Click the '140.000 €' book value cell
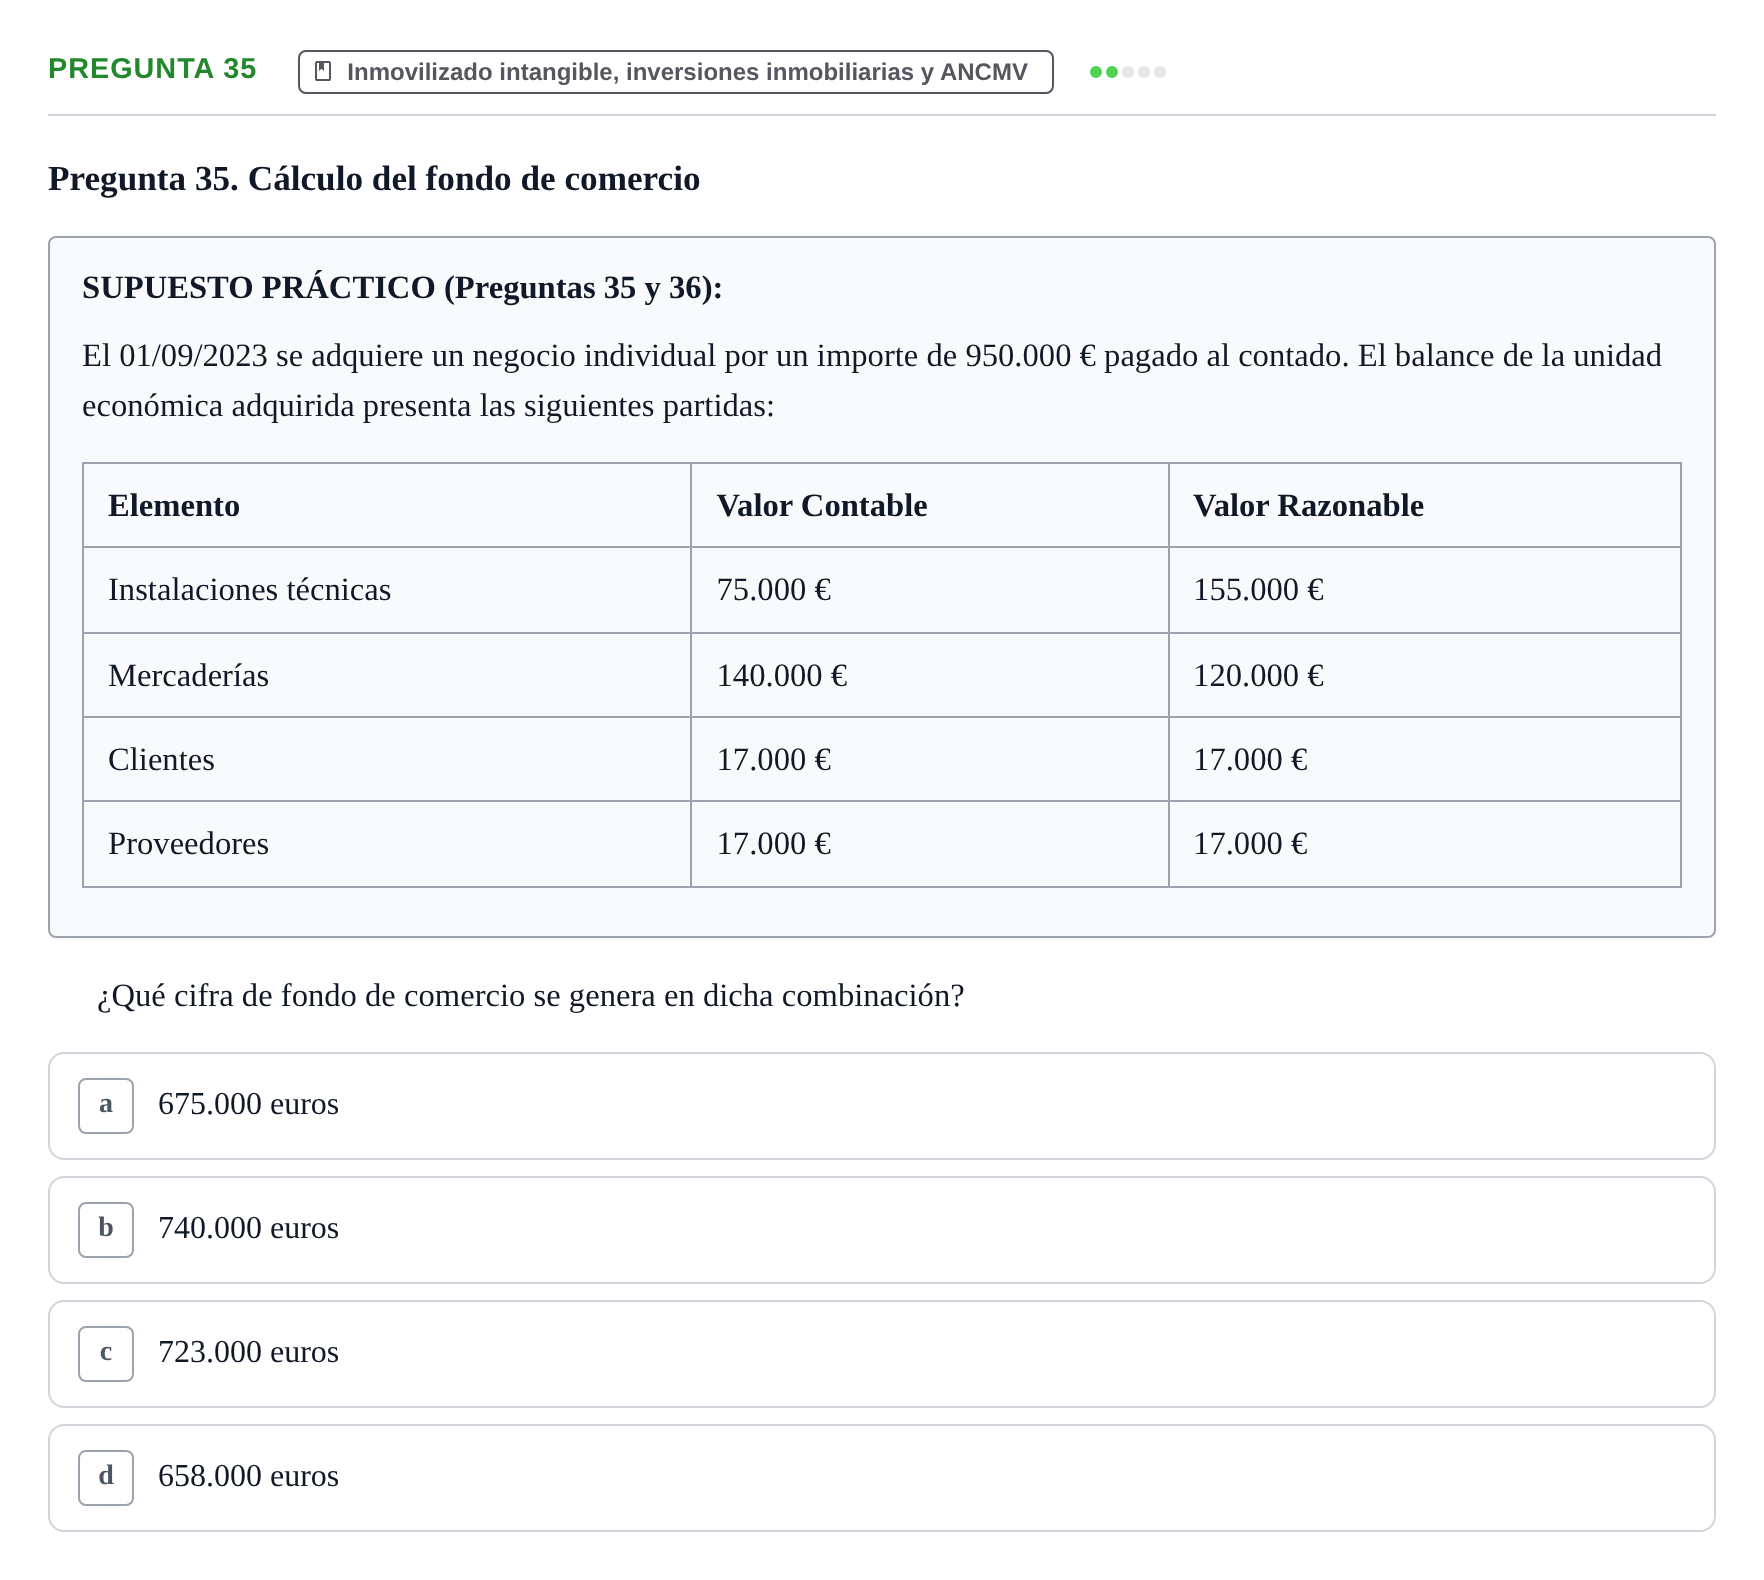 (930, 675)
